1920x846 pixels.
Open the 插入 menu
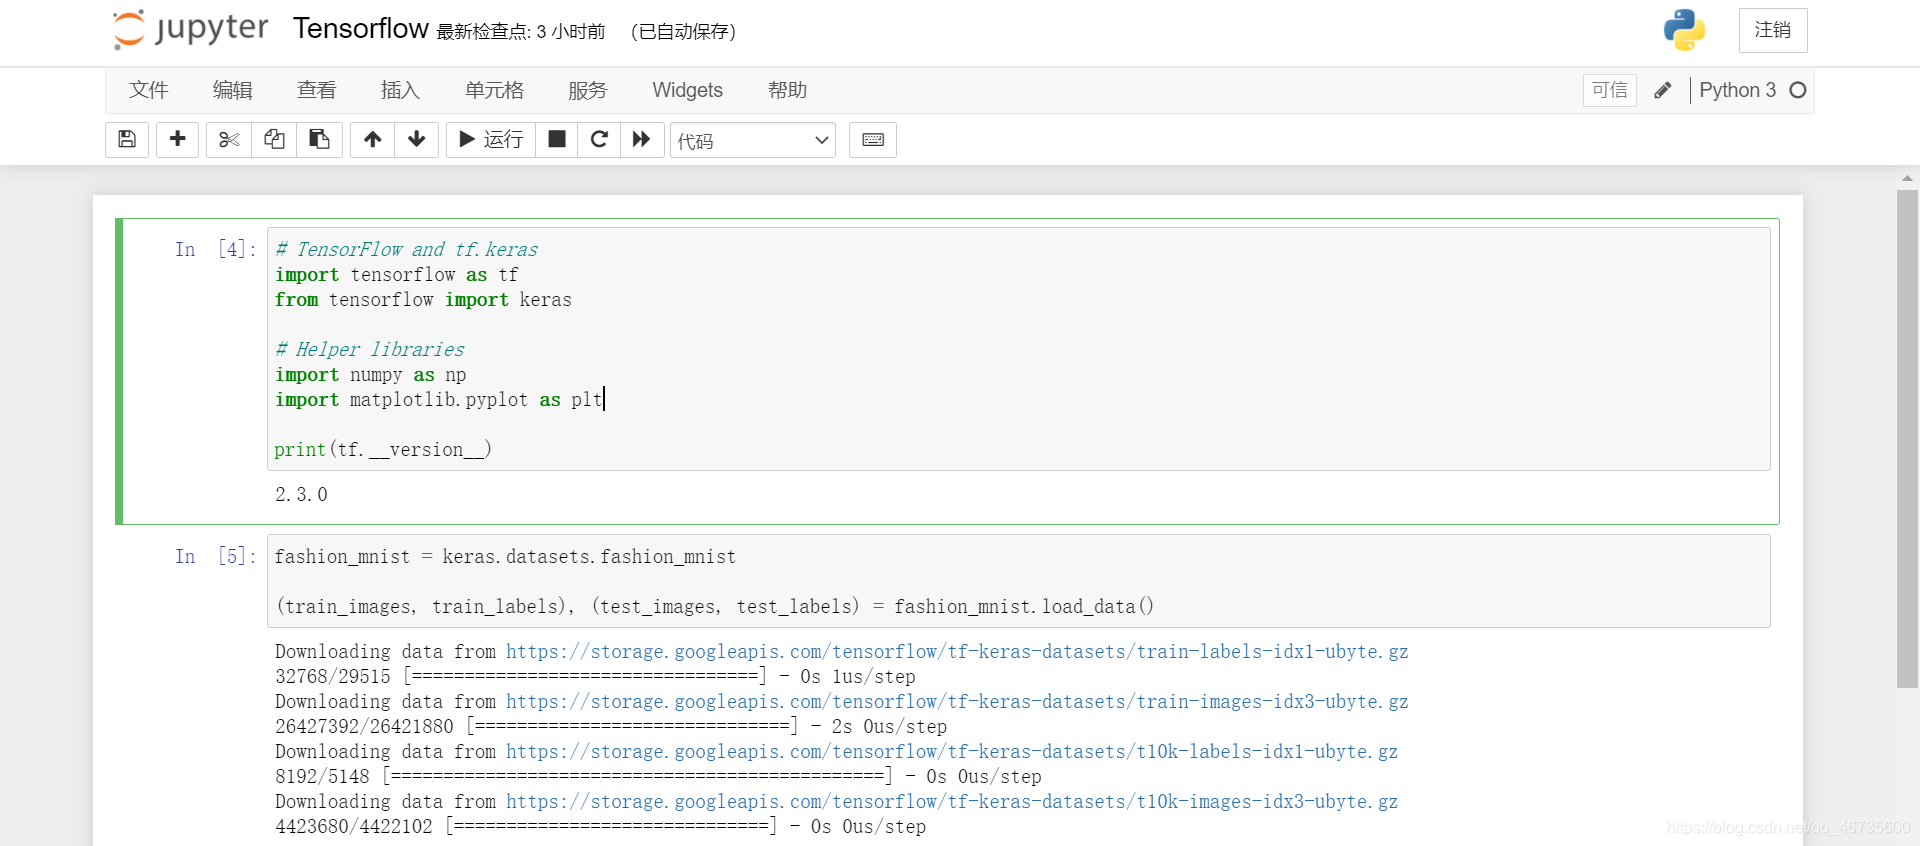tap(400, 90)
